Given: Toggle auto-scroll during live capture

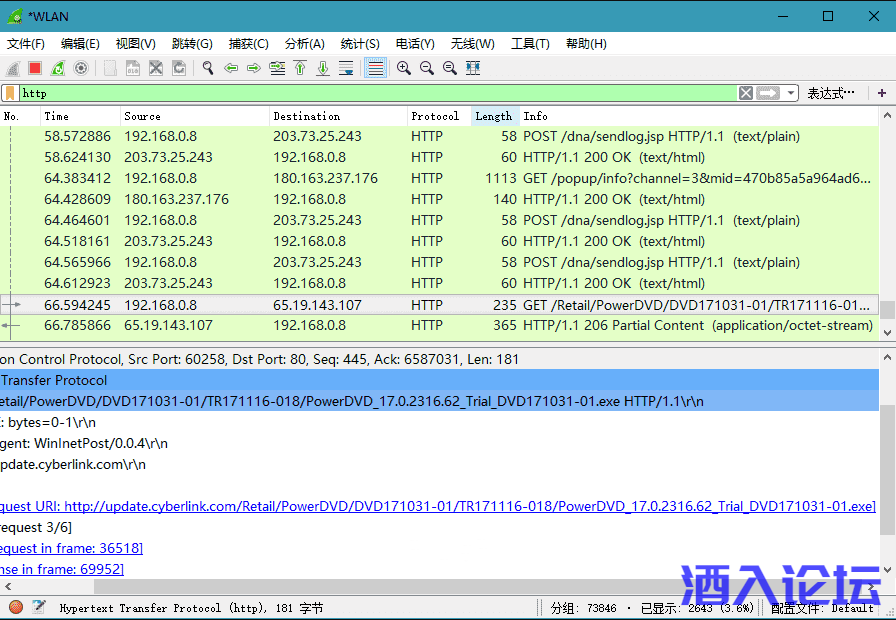Looking at the screenshot, I should (346, 68).
